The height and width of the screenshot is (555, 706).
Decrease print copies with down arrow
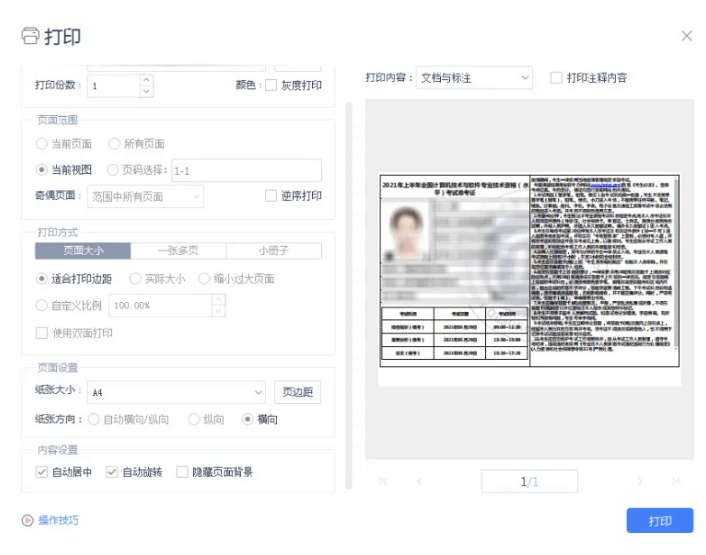tap(146, 91)
